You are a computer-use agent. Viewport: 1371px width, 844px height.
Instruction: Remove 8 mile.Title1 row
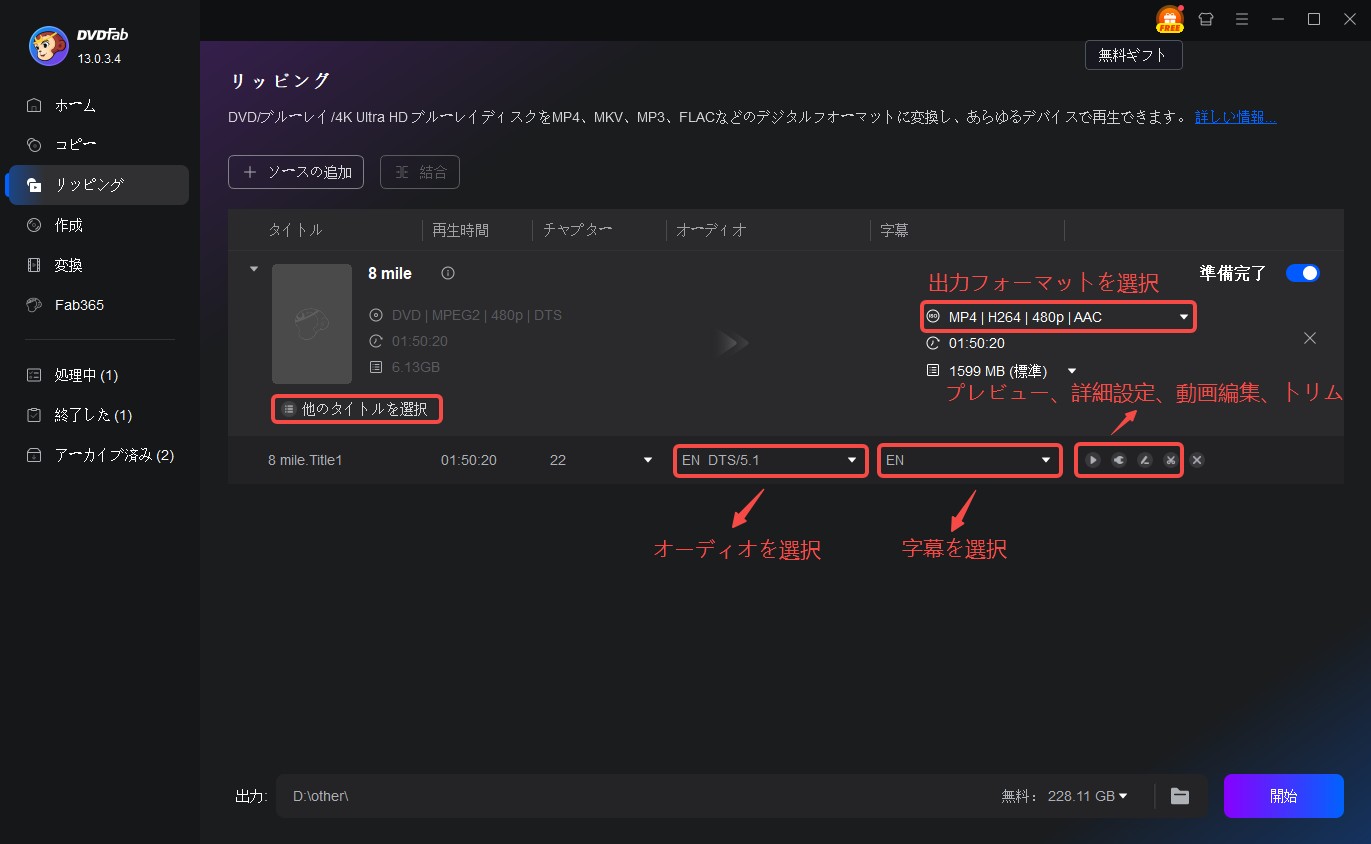pos(1197,460)
